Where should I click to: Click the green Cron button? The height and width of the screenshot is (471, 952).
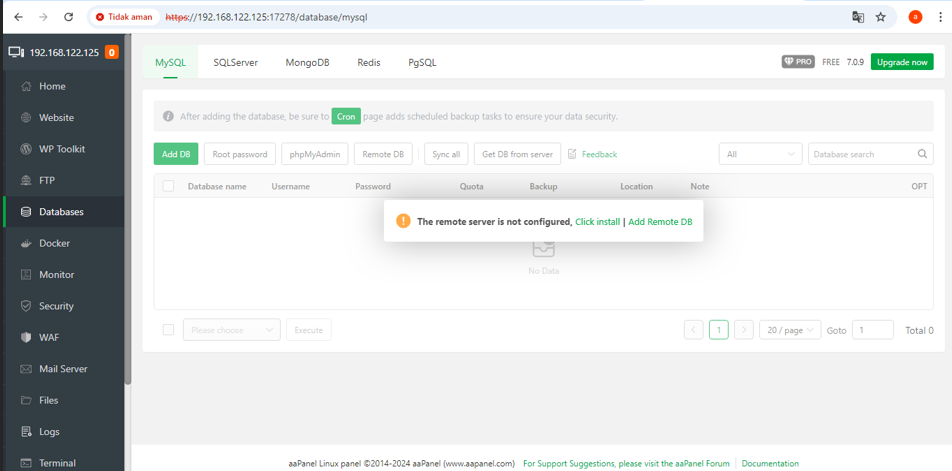[x=346, y=117]
